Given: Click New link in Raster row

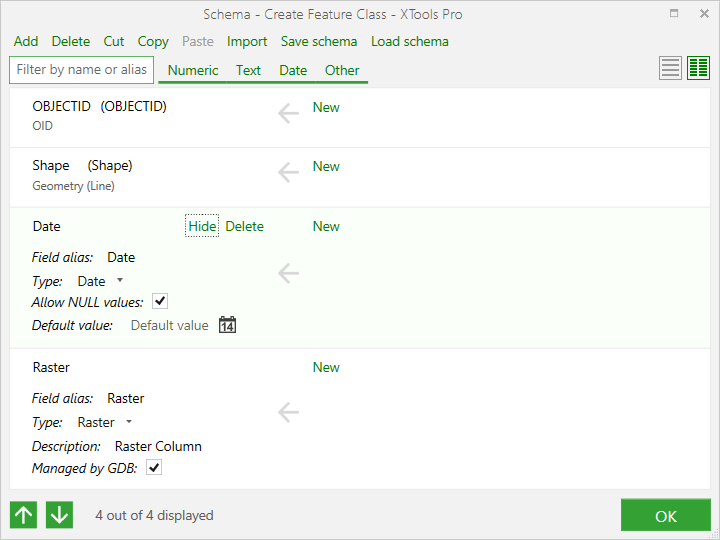Looking at the screenshot, I should click(x=326, y=367).
